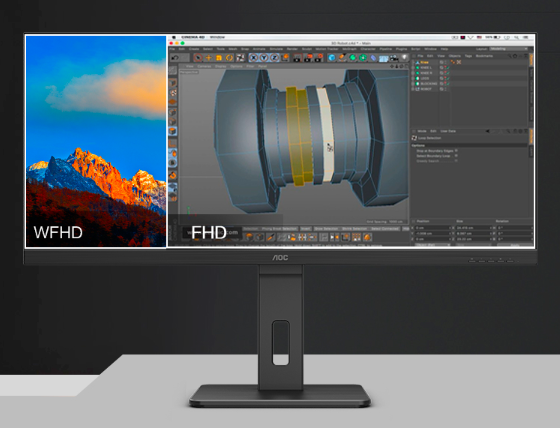Click Phong Break Selection button
The width and height of the screenshot is (560, 428).
click(x=279, y=229)
